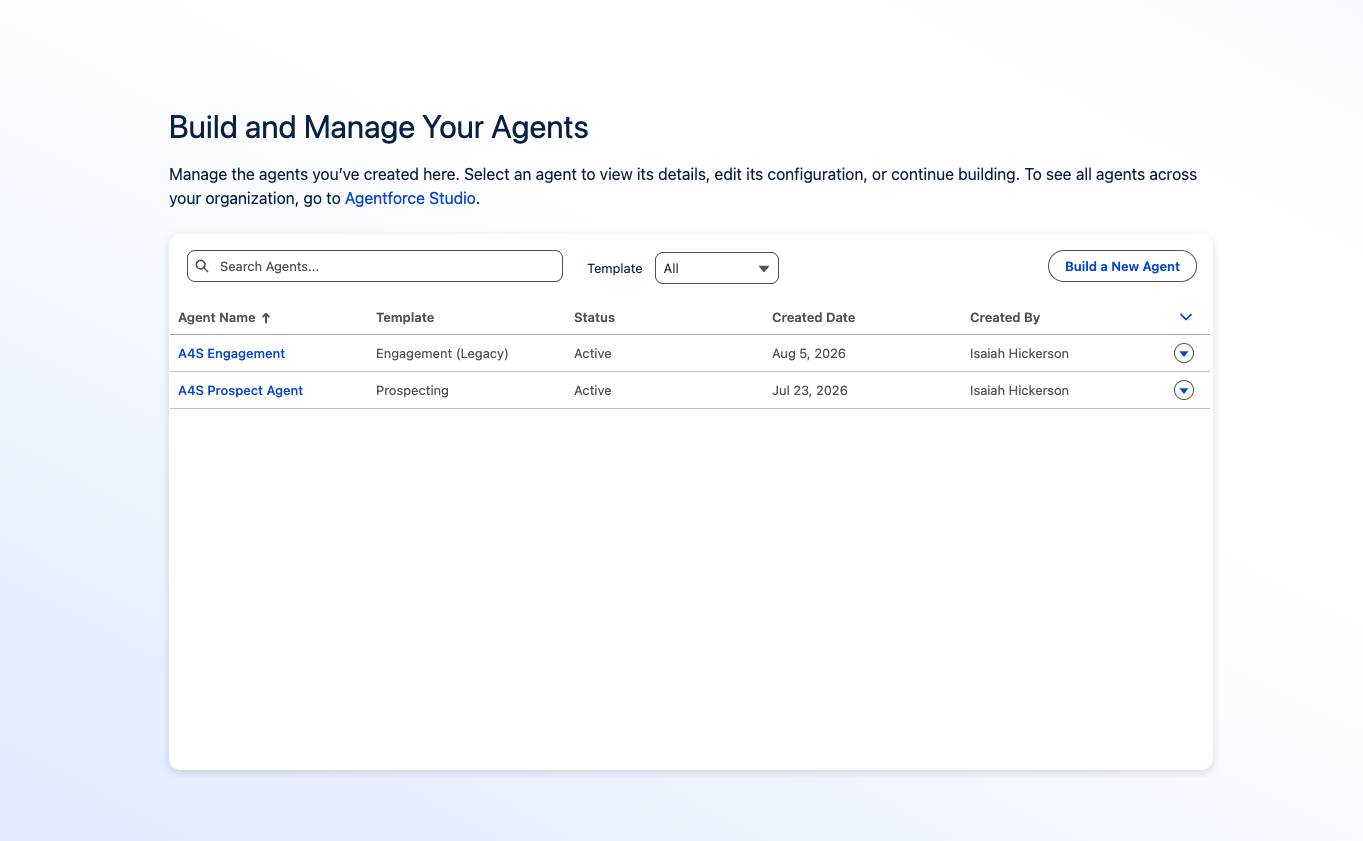This screenshot has width=1363, height=841.
Task: Focus the Search Agents field
Action: tap(375, 266)
